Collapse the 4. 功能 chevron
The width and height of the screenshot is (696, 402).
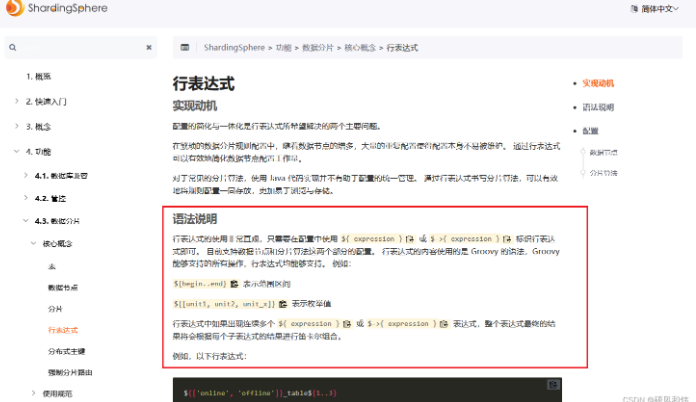17,151
